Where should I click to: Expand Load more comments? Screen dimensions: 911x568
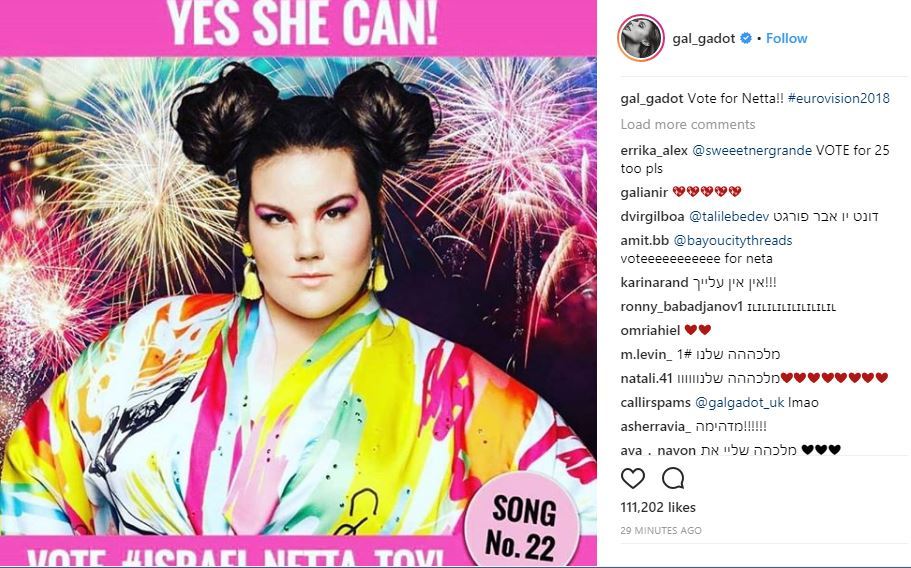point(687,124)
